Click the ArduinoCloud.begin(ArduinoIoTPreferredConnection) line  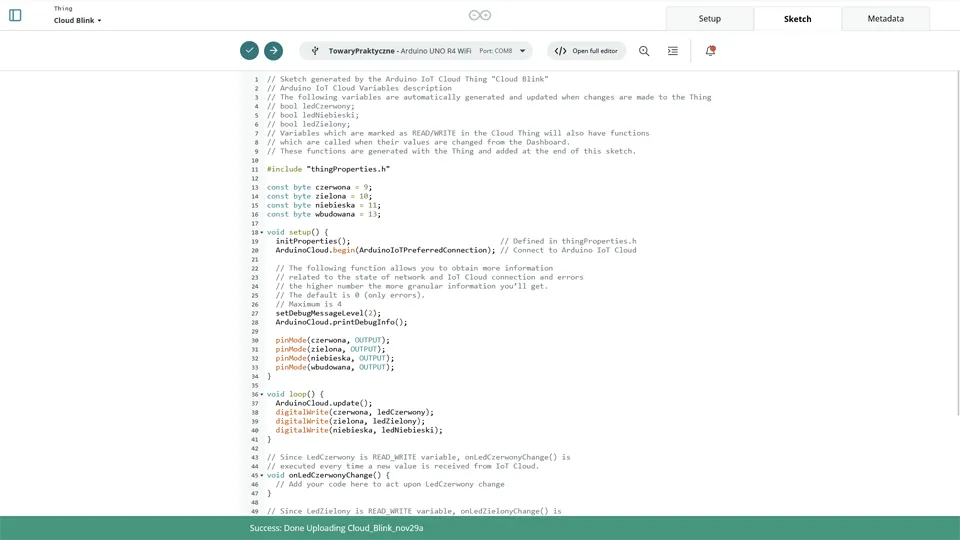coord(385,250)
